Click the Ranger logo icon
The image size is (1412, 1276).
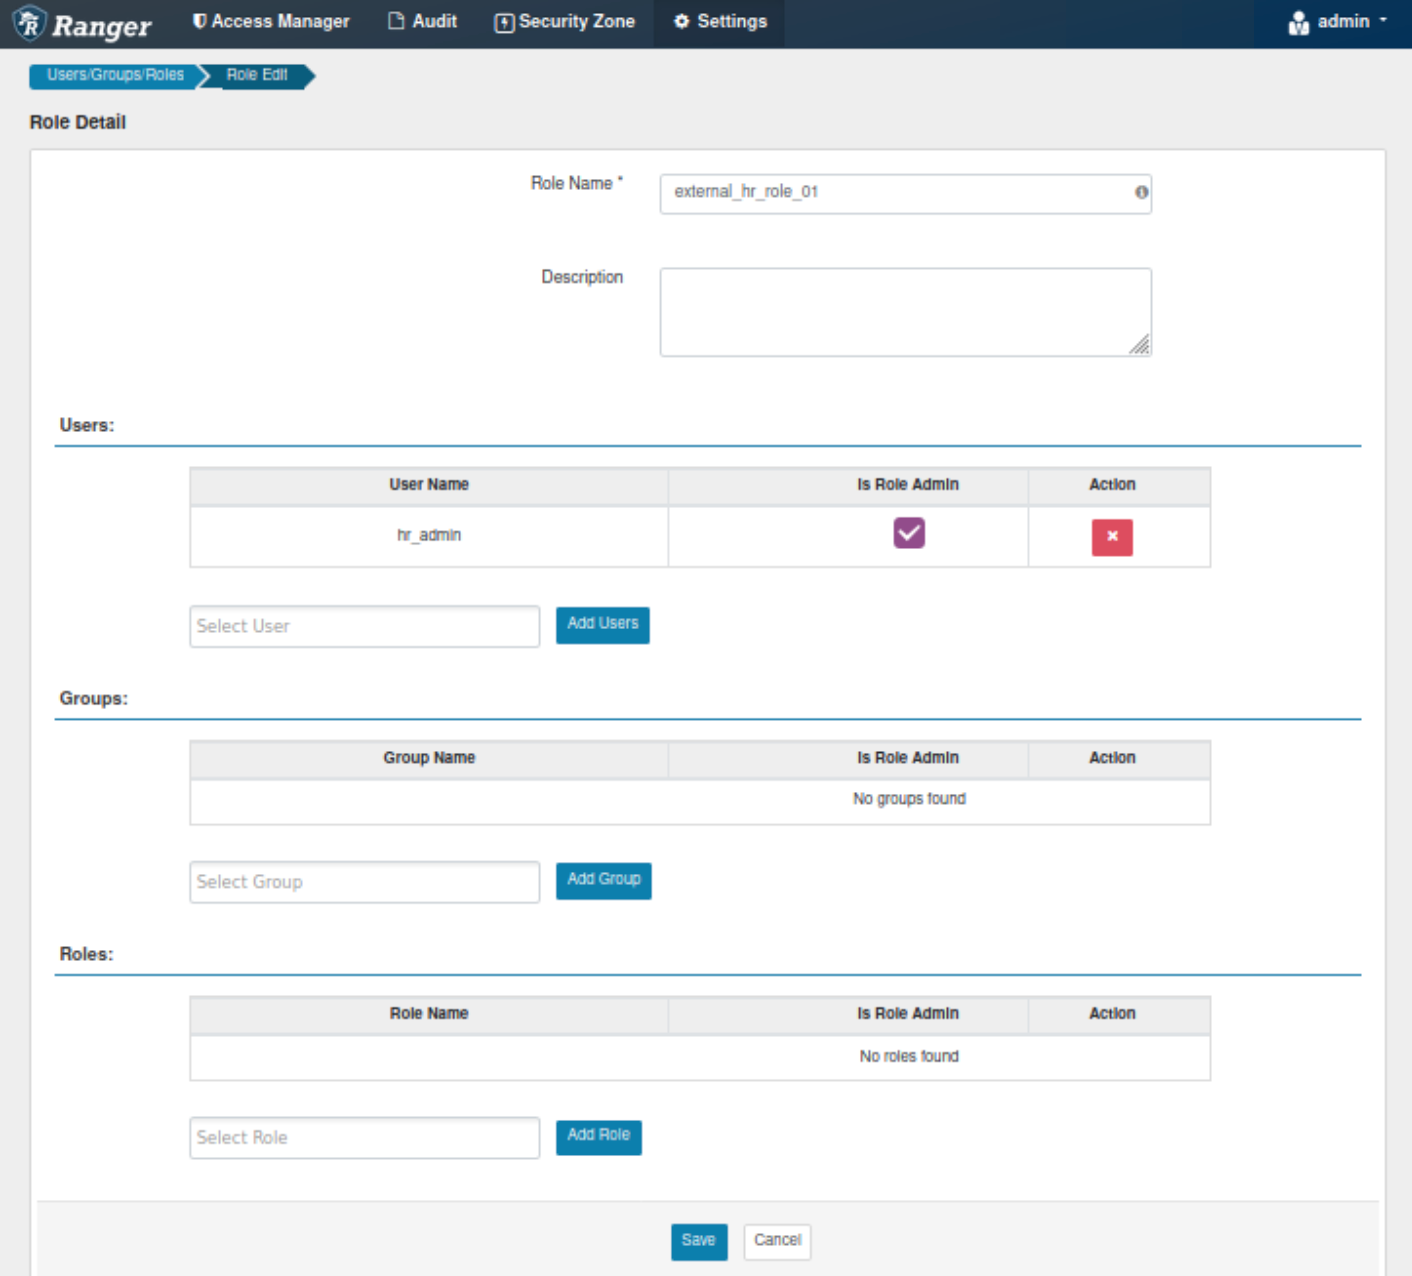click(x=30, y=23)
